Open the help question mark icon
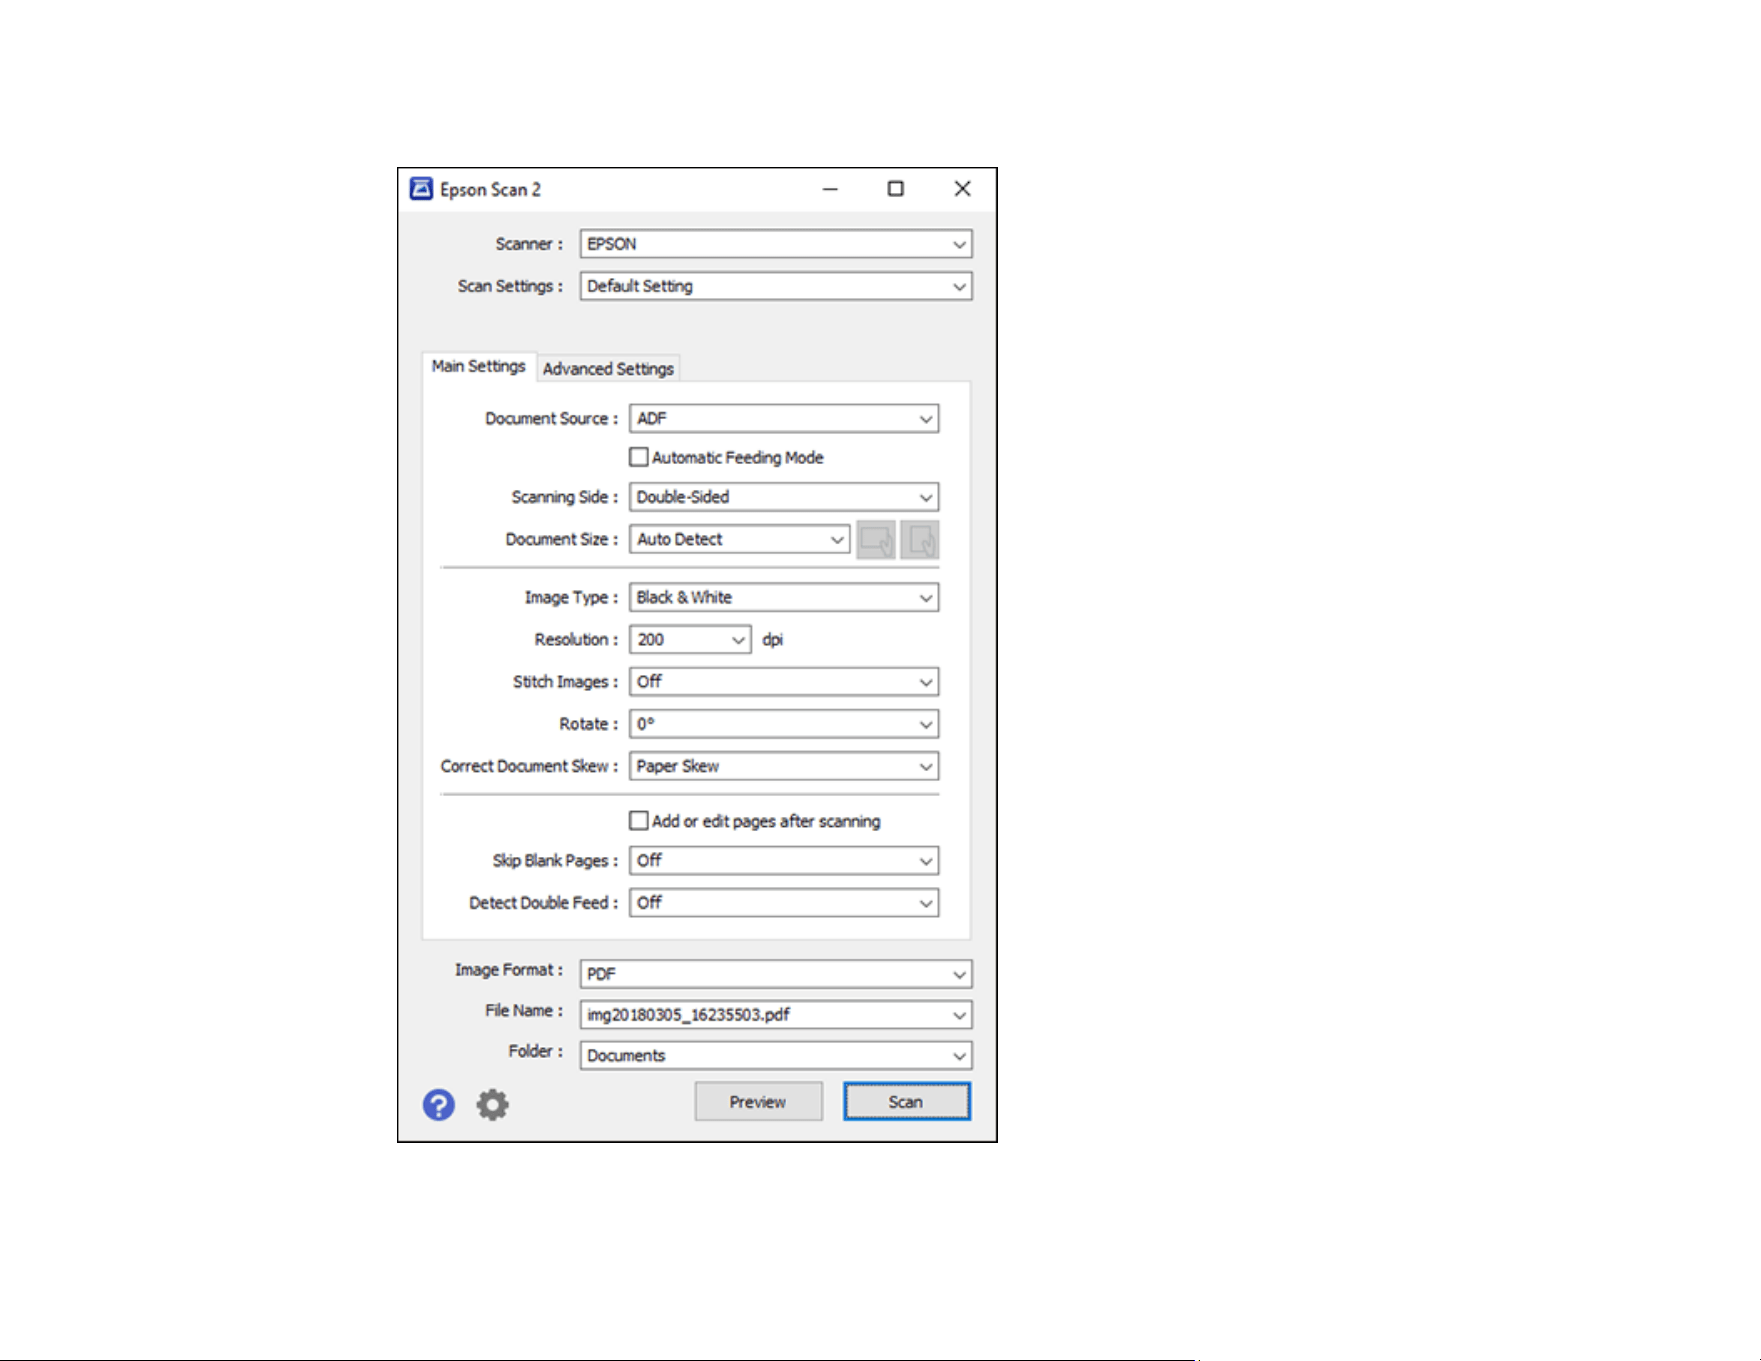The image size is (1761, 1361). pos(438,1104)
